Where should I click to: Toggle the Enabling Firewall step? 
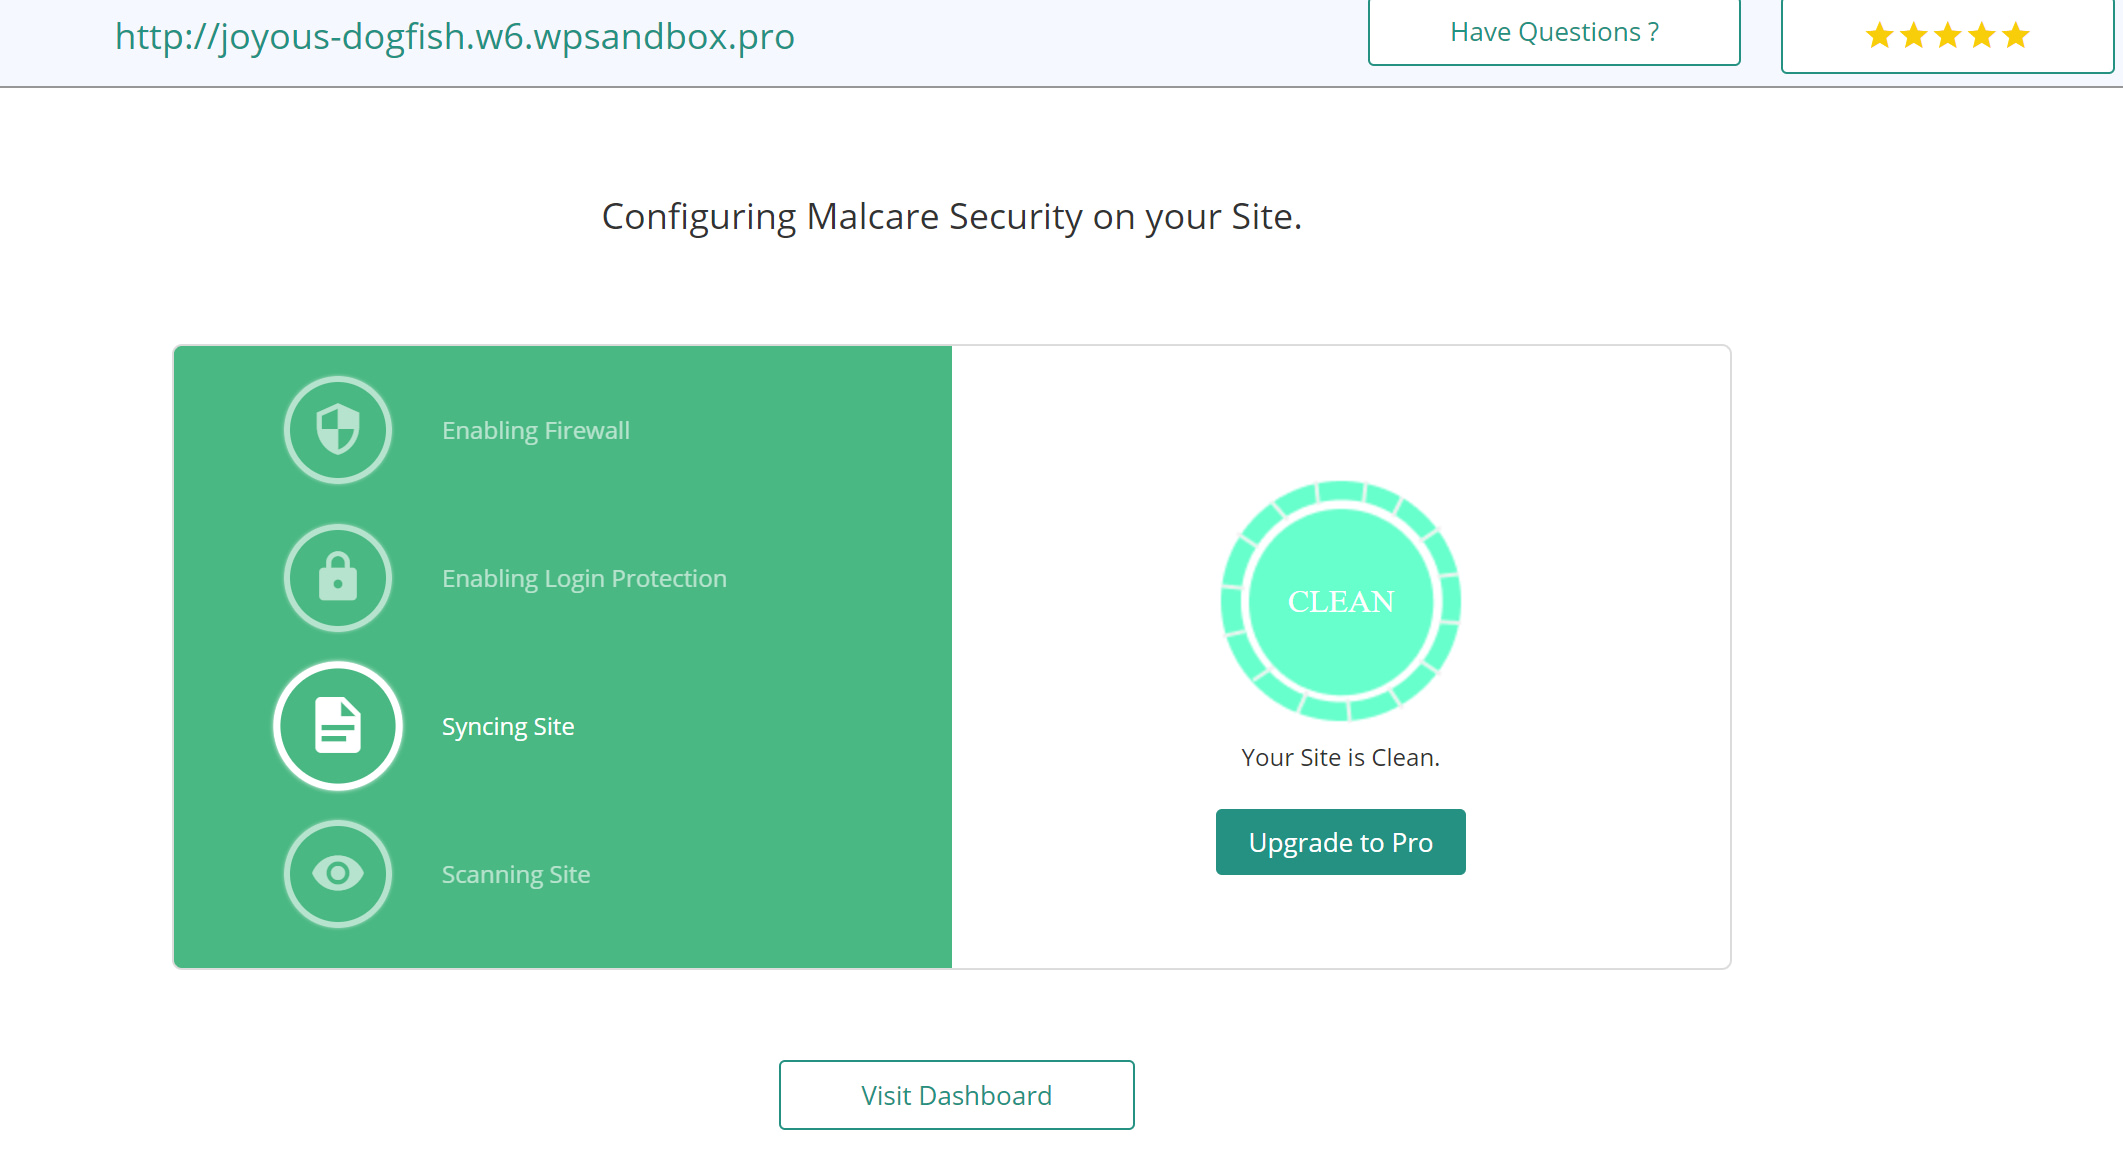point(535,429)
